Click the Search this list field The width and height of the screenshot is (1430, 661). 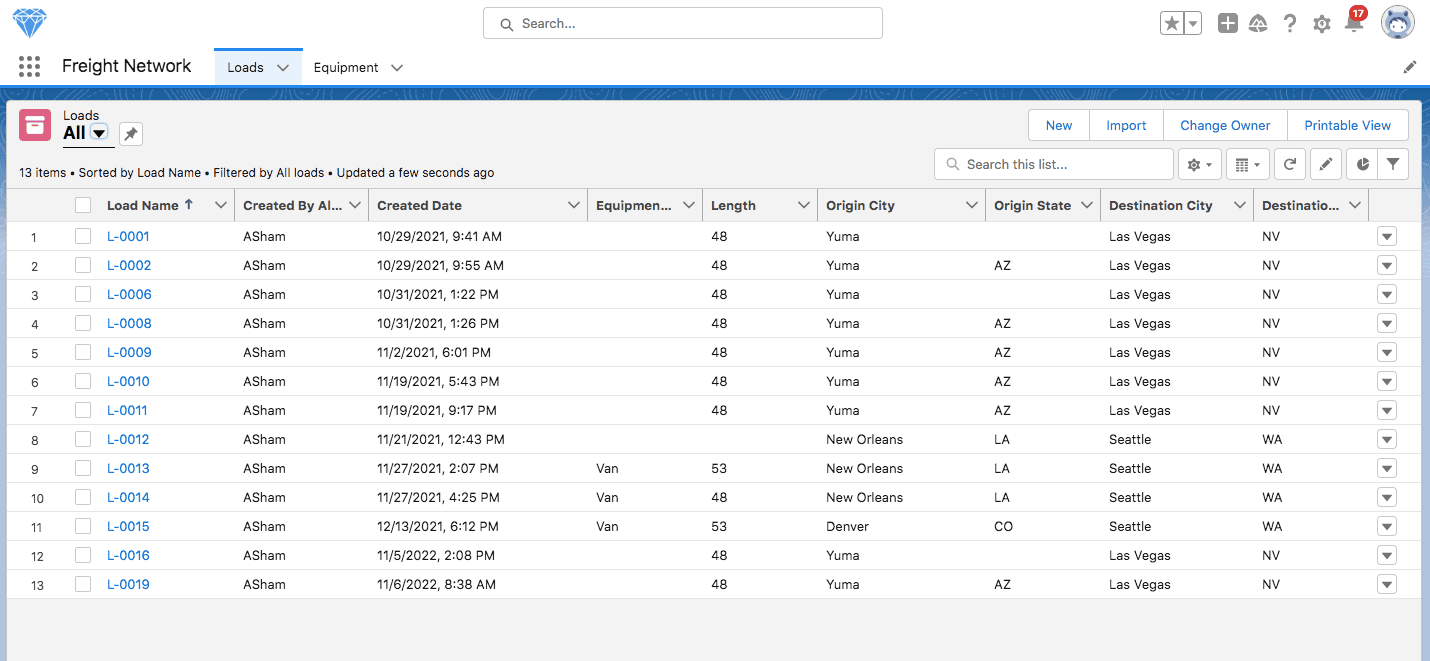pyautogui.click(x=1054, y=164)
